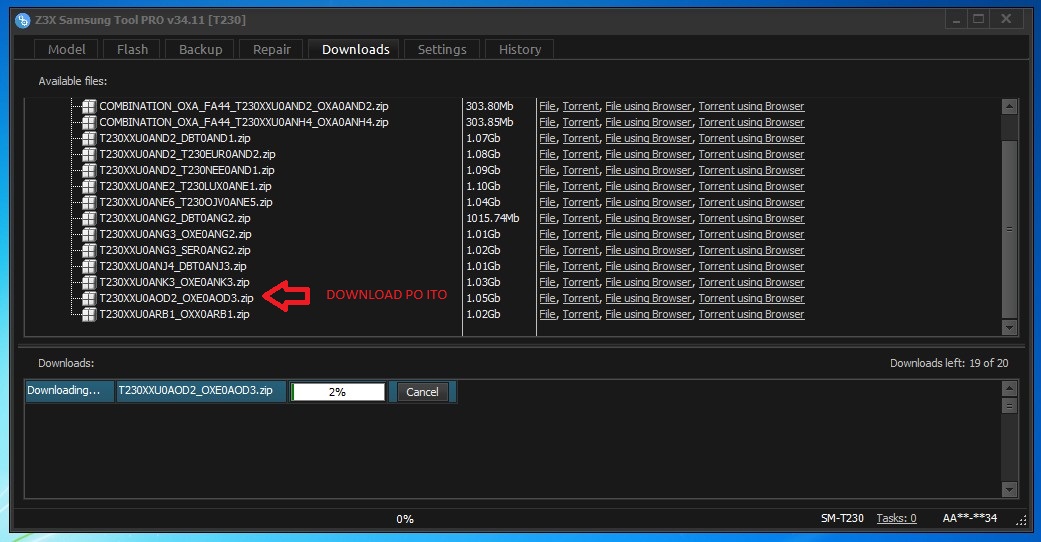
Task: Click the Downloading... status cell
Action: tap(70, 391)
